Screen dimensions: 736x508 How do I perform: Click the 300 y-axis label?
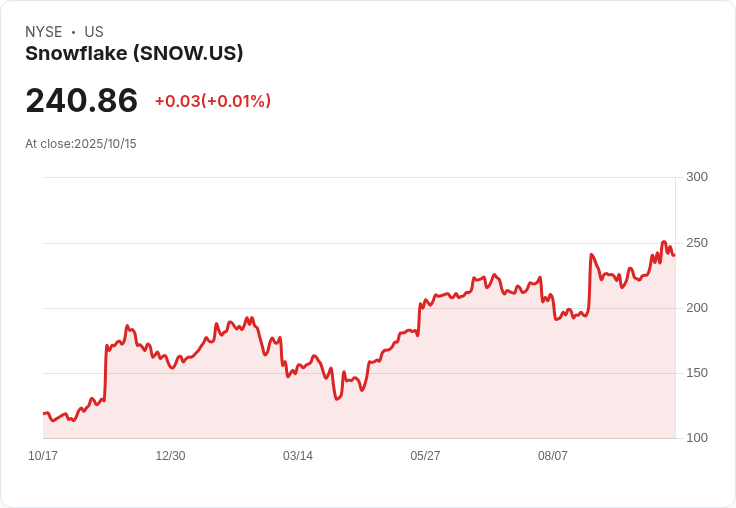[696, 177]
